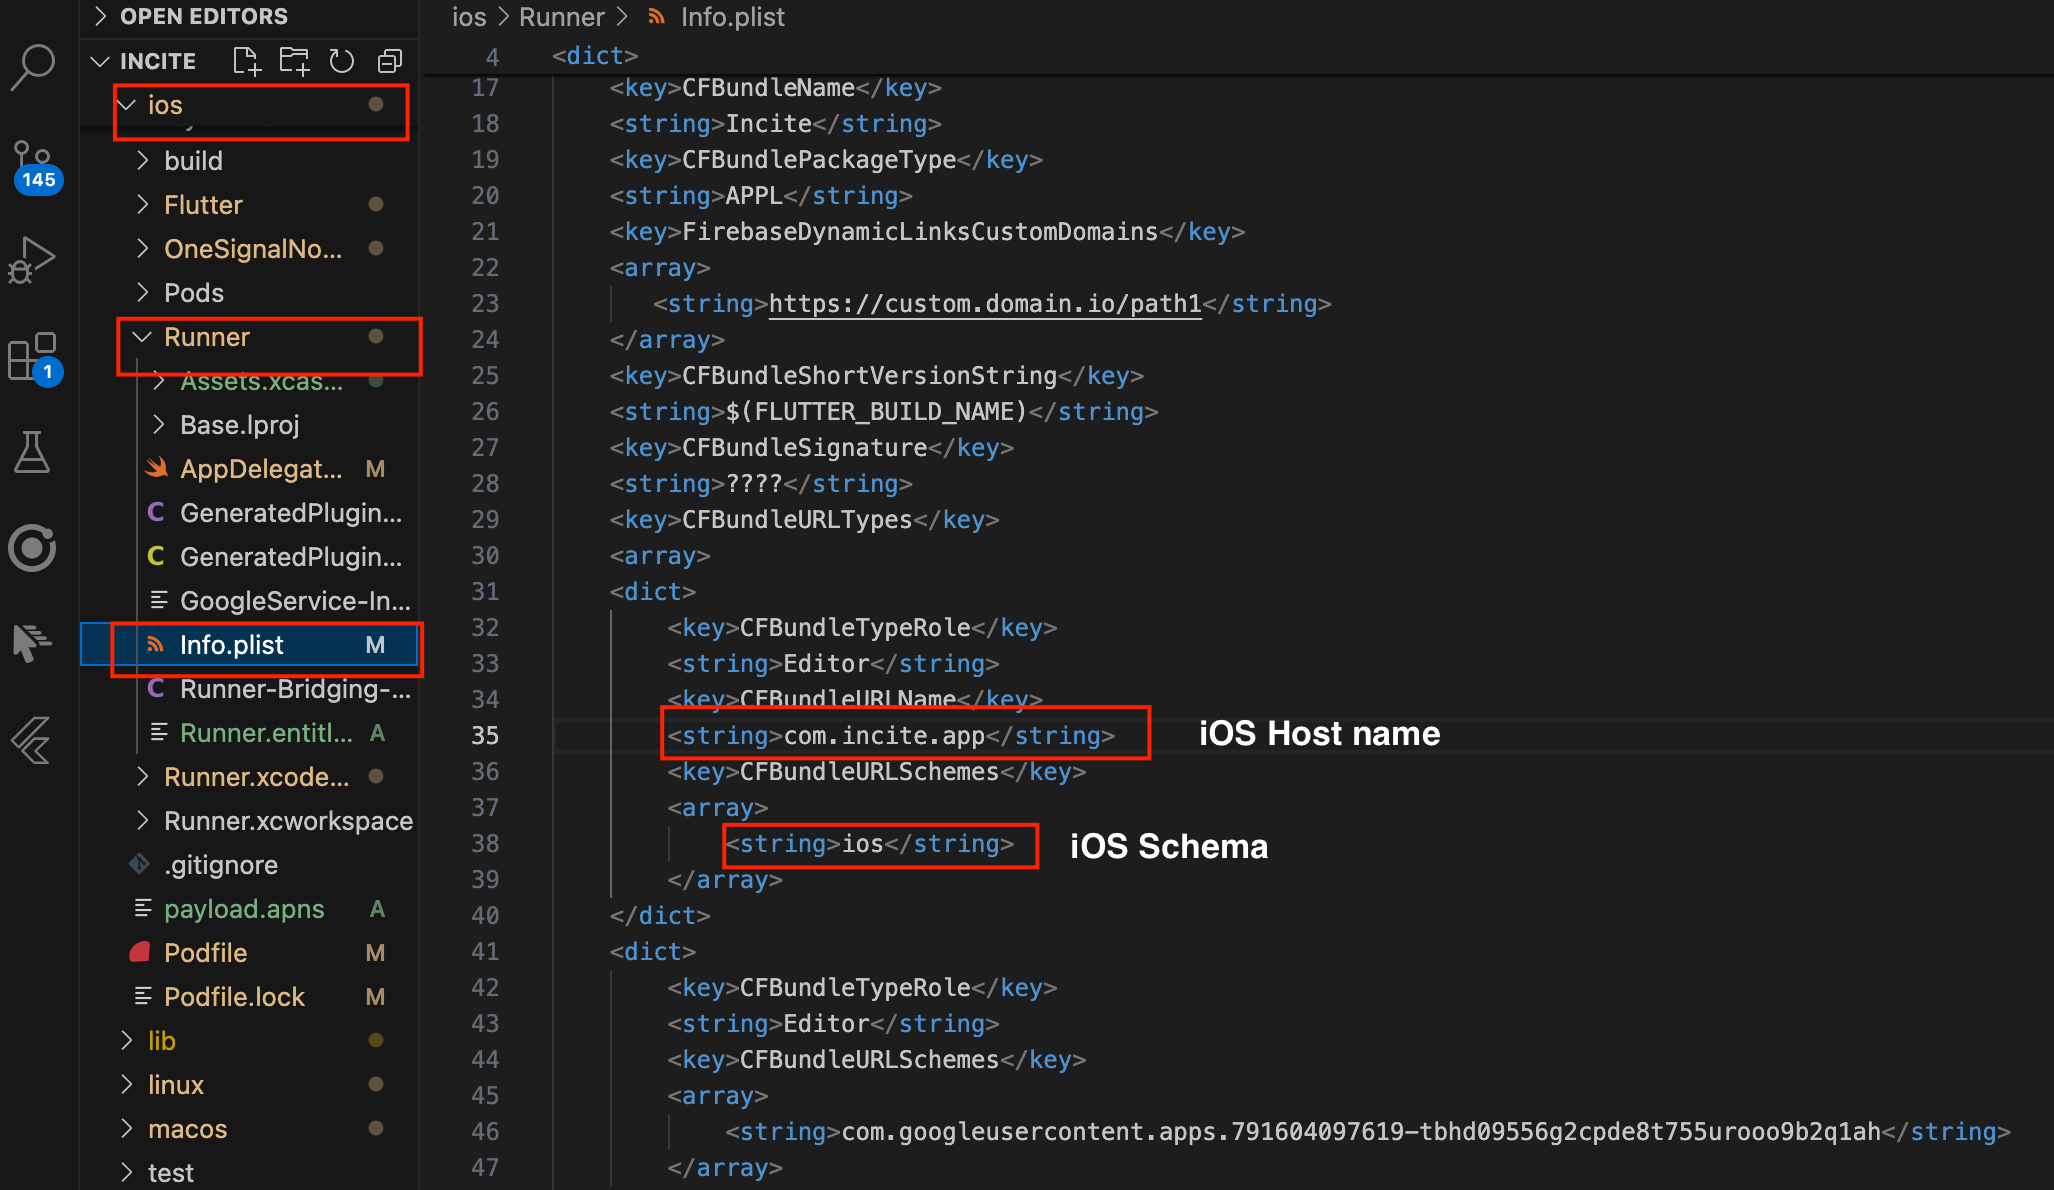Click the New File icon in explorer
Image resolution: width=2054 pixels, height=1190 pixels.
(x=246, y=61)
